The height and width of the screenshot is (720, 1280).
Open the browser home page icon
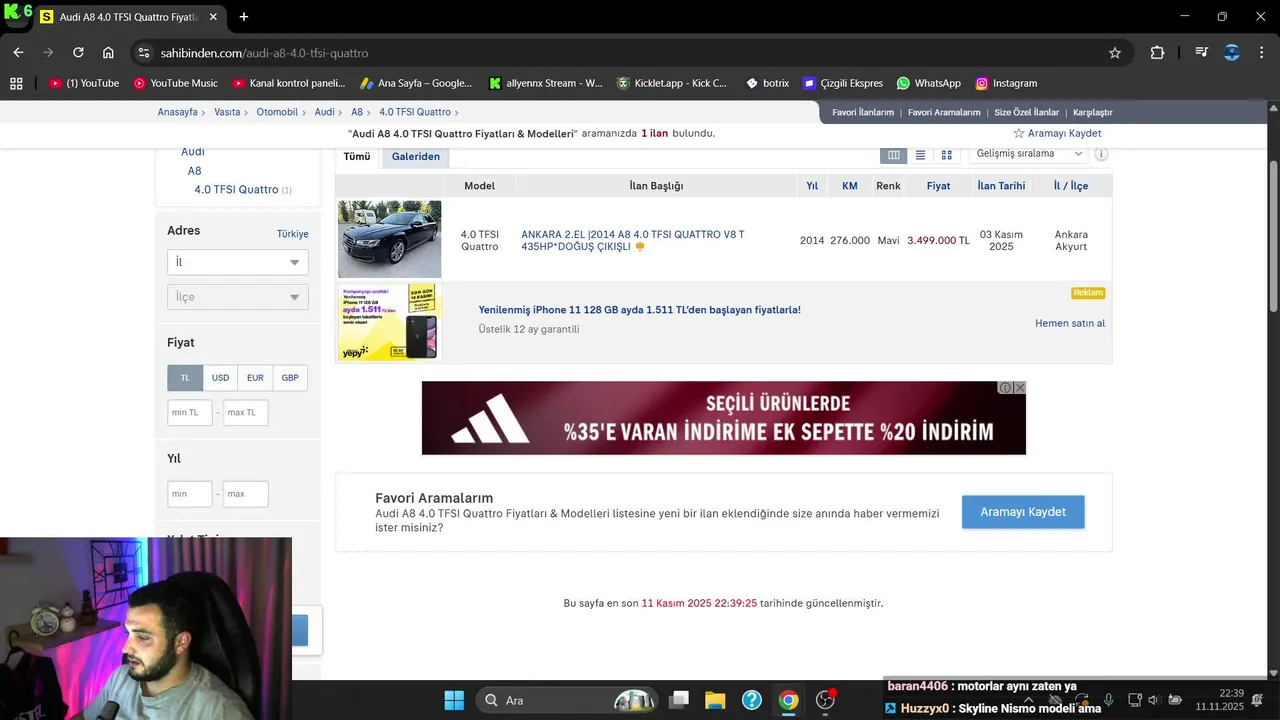(x=108, y=53)
